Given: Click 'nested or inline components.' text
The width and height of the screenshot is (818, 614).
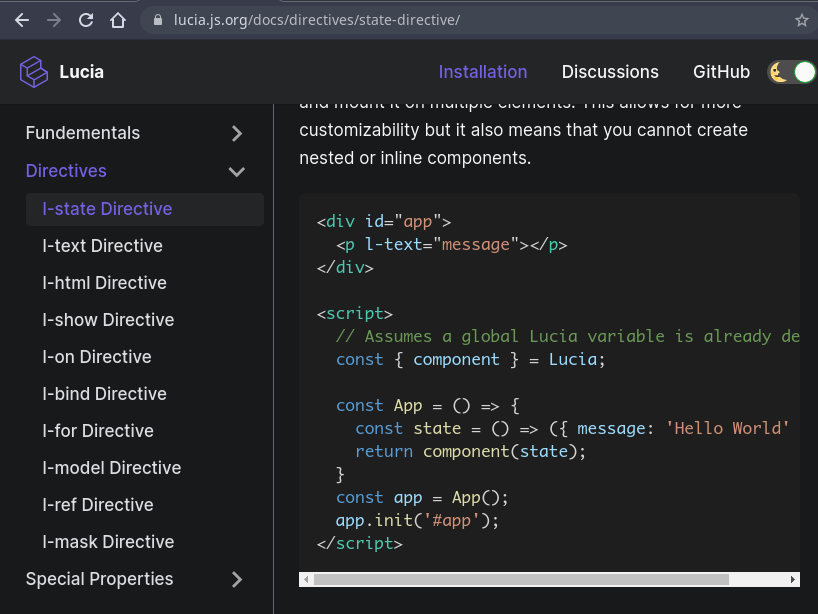Looking at the screenshot, I should pos(415,158).
